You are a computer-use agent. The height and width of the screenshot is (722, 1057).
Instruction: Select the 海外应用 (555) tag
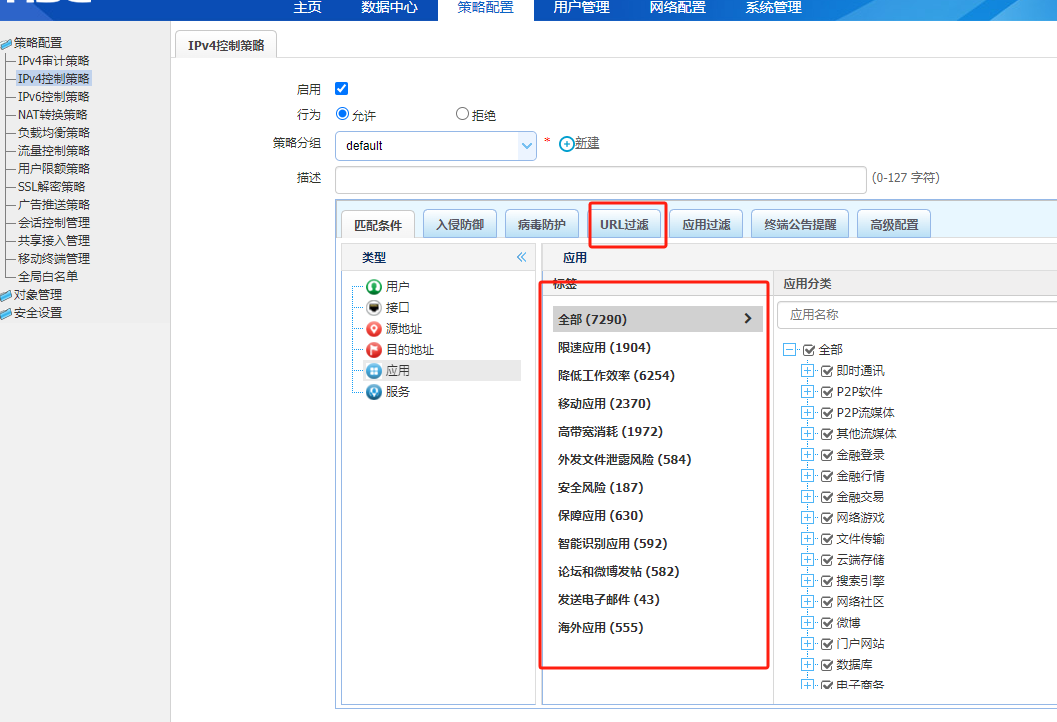pyautogui.click(x=601, y=628)
